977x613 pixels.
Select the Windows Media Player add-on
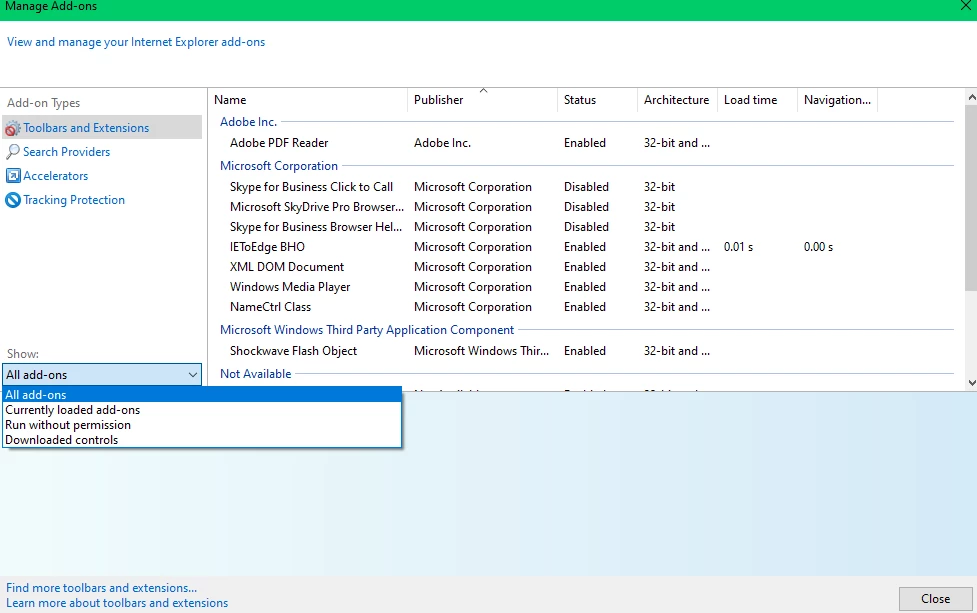(x=586, y=287)
